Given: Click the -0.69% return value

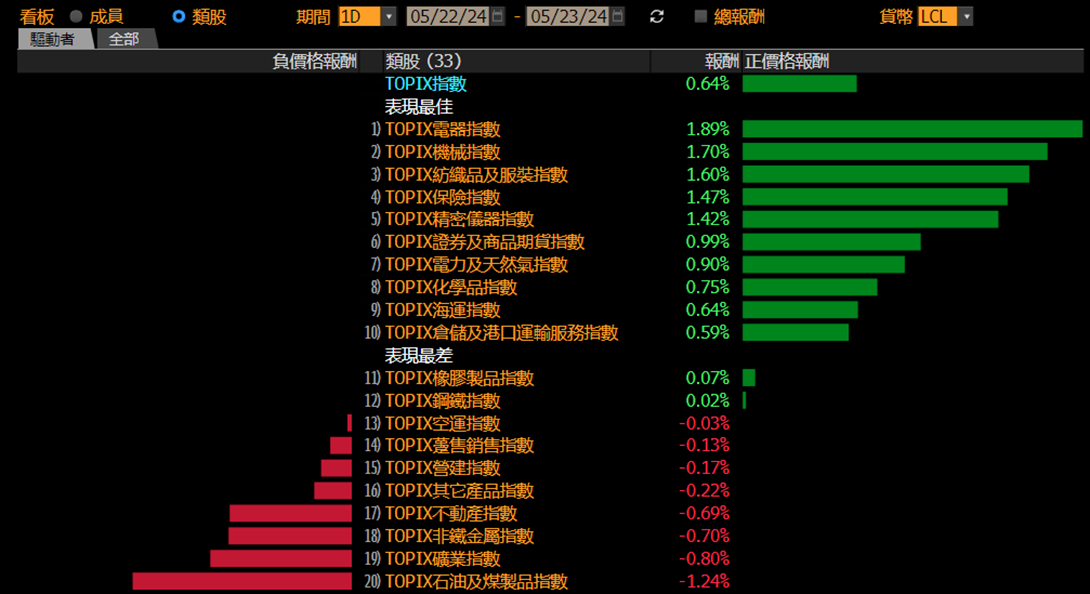Looking at the screenshot, I should [704, 513].
